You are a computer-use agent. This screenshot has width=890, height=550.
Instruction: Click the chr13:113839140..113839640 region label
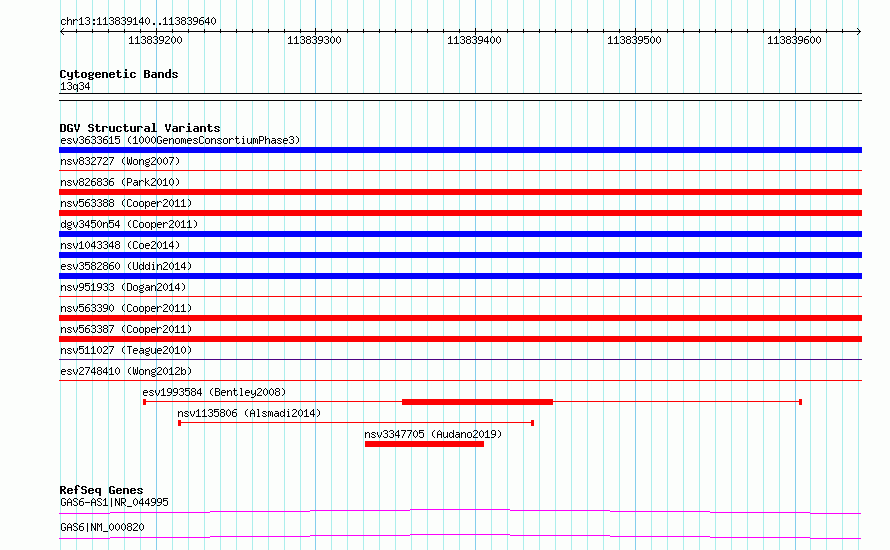tap(138, 21)
